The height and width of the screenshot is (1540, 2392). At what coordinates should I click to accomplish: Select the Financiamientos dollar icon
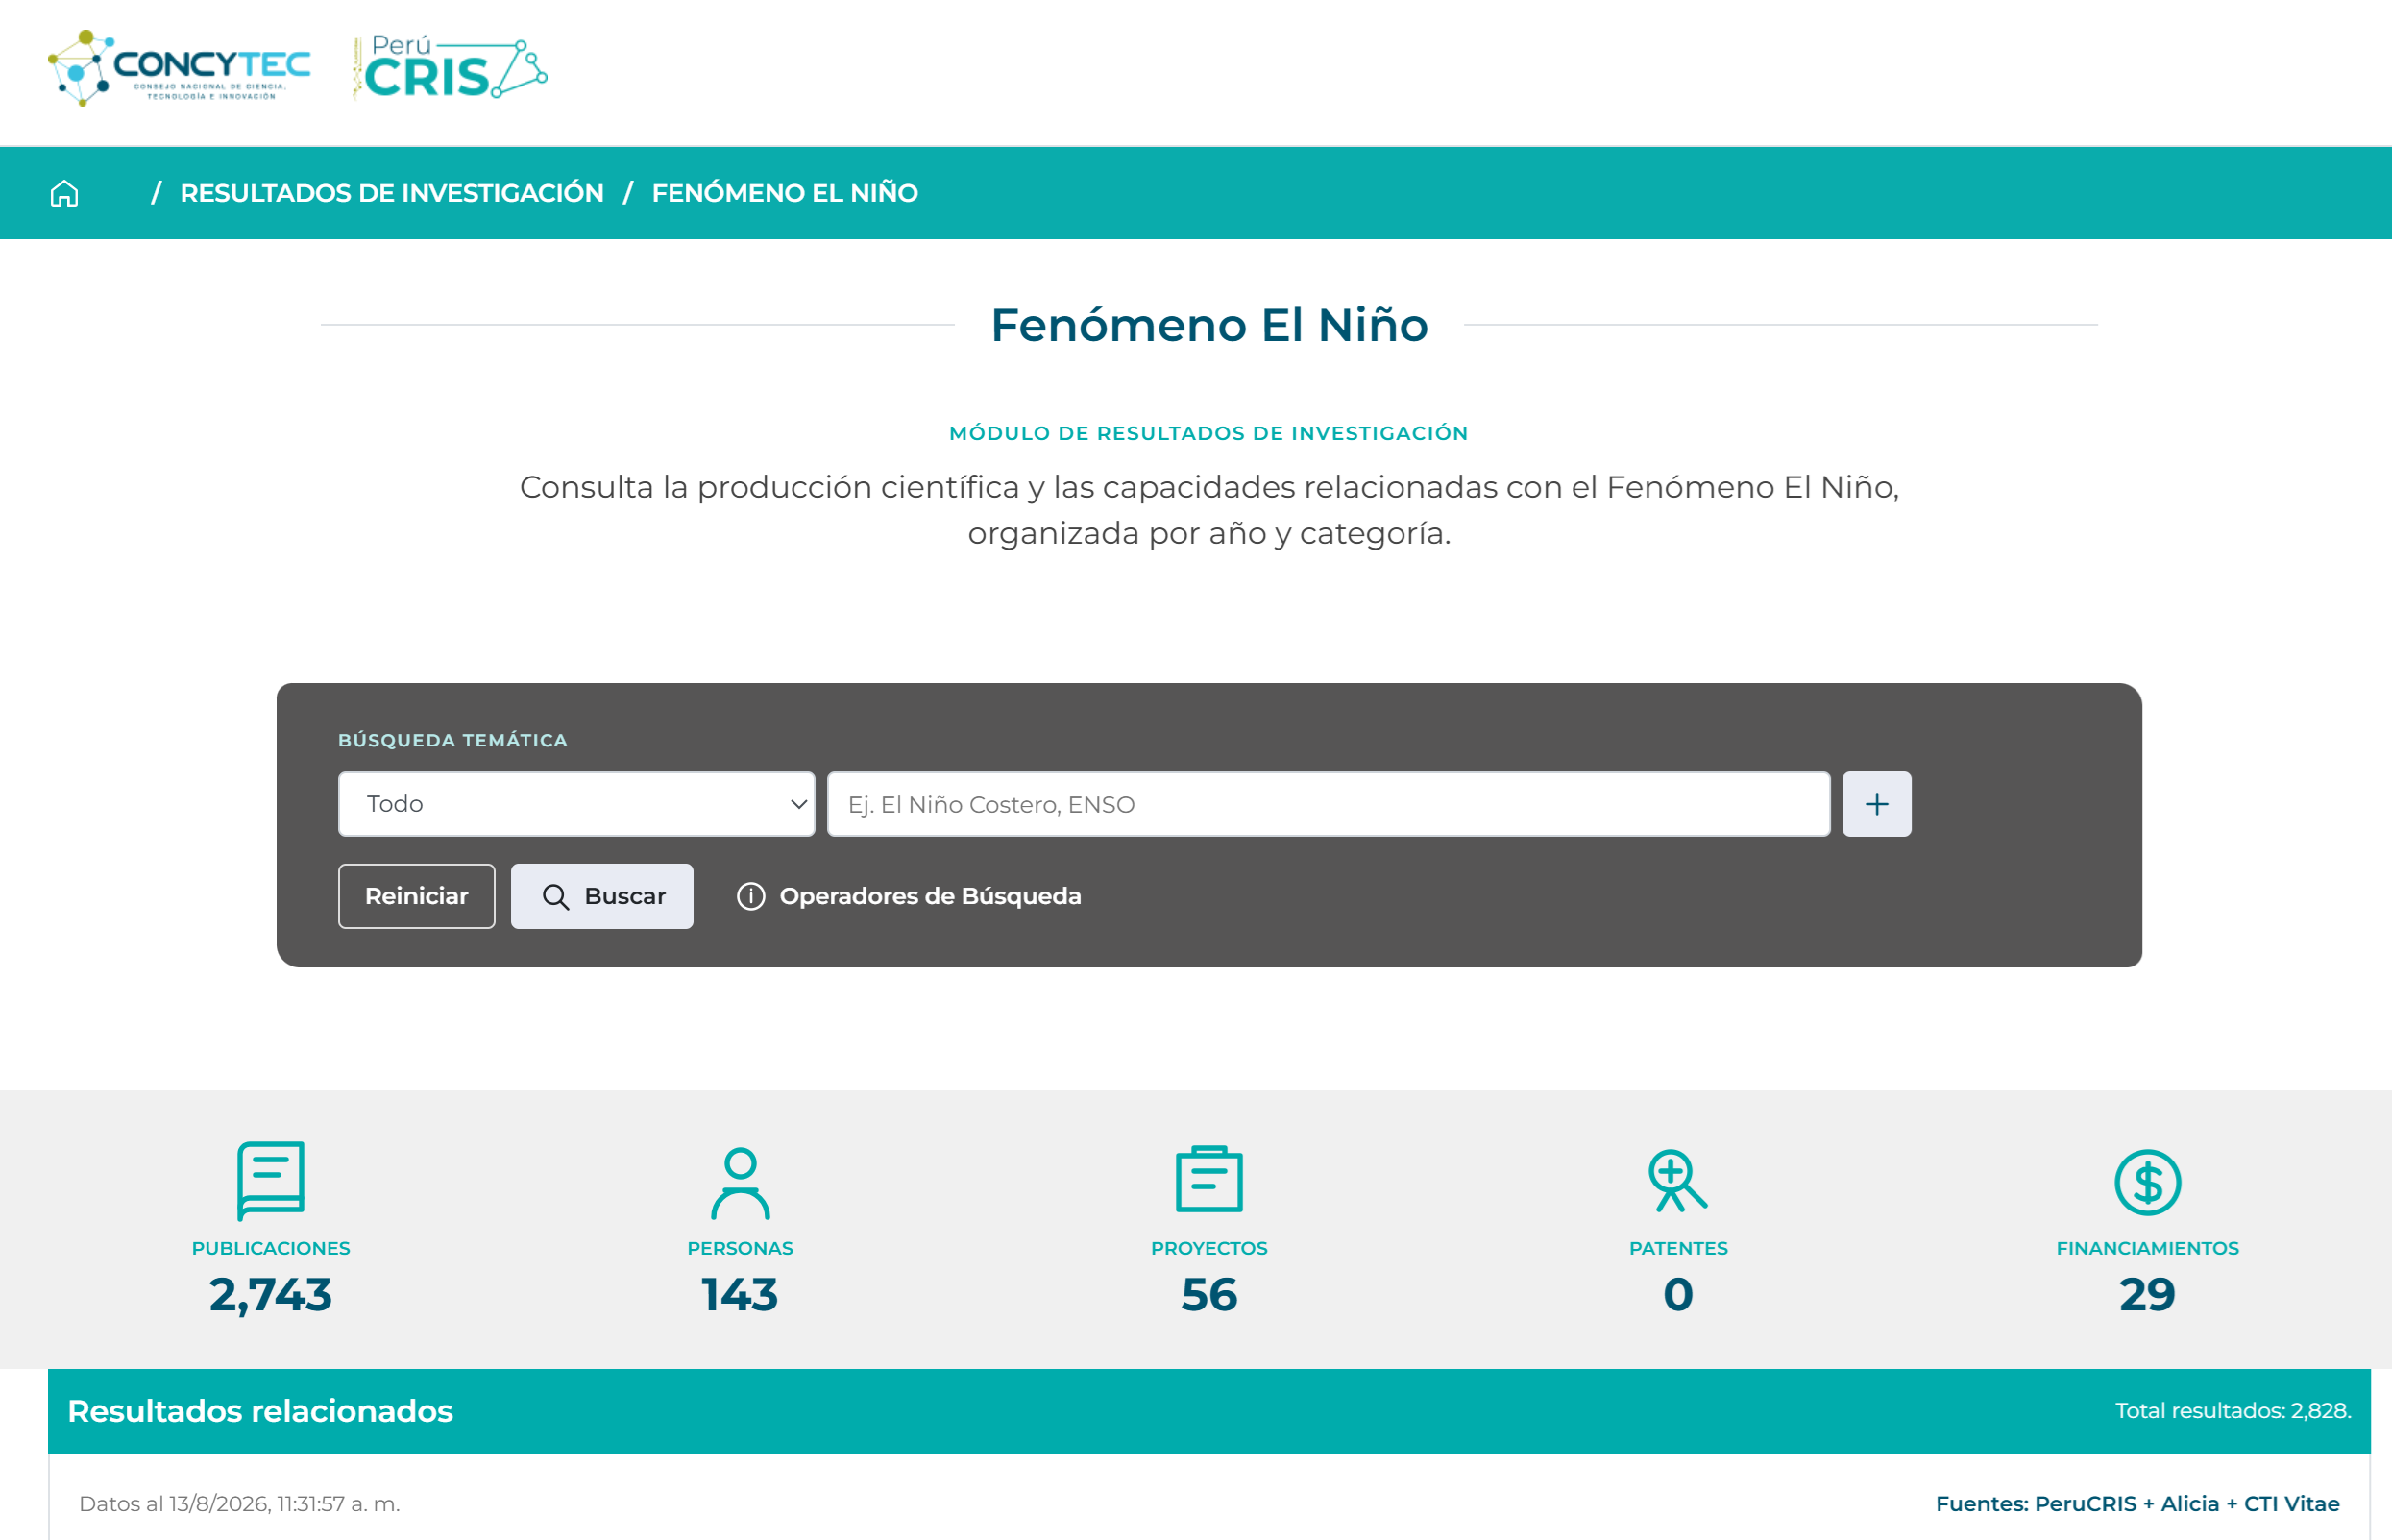point(2147,1183)
